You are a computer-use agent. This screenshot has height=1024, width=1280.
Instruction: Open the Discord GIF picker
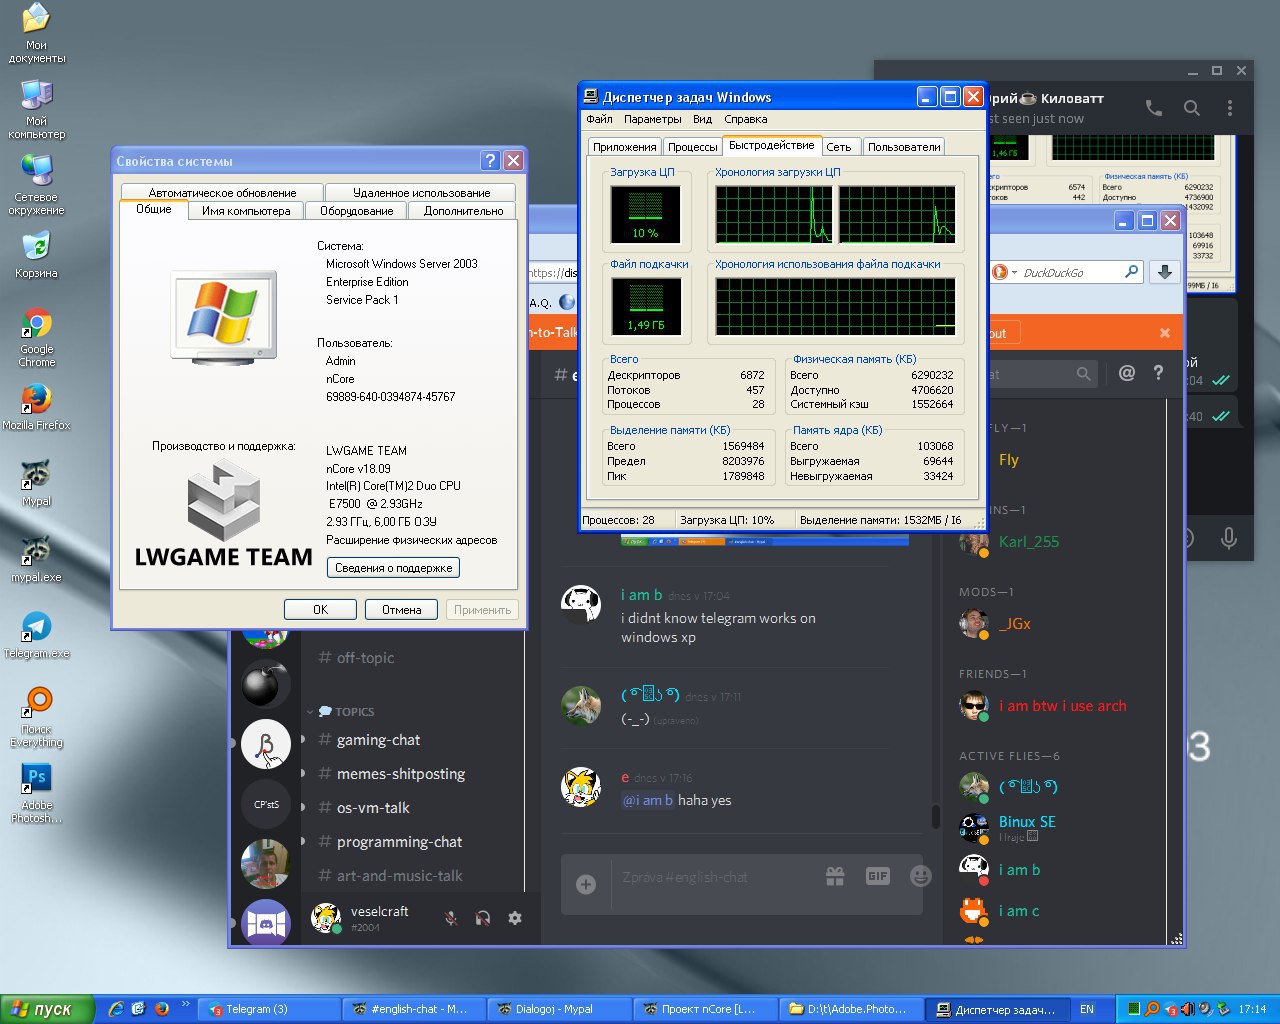877,877
